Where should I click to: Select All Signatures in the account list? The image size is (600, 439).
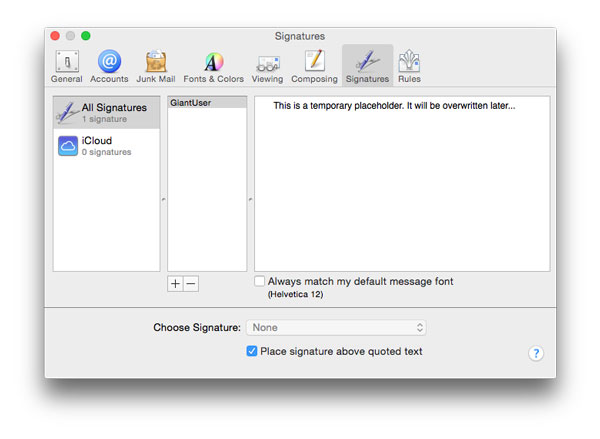point(106,112)
